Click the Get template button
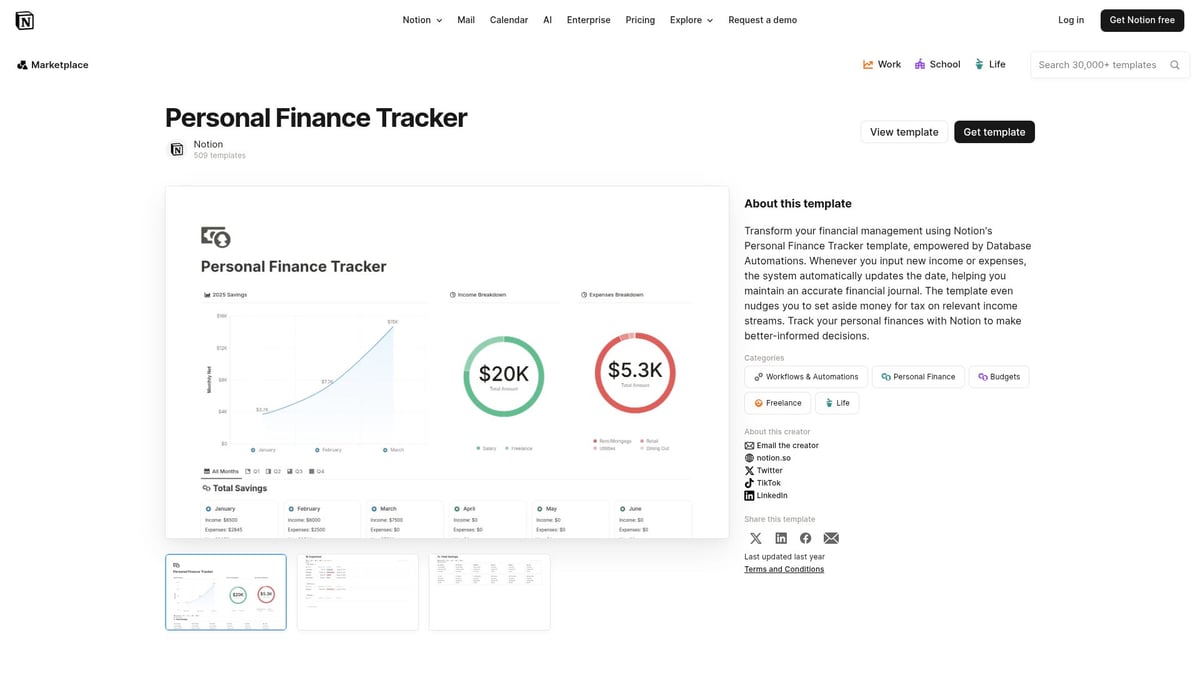 coord(994,131)
